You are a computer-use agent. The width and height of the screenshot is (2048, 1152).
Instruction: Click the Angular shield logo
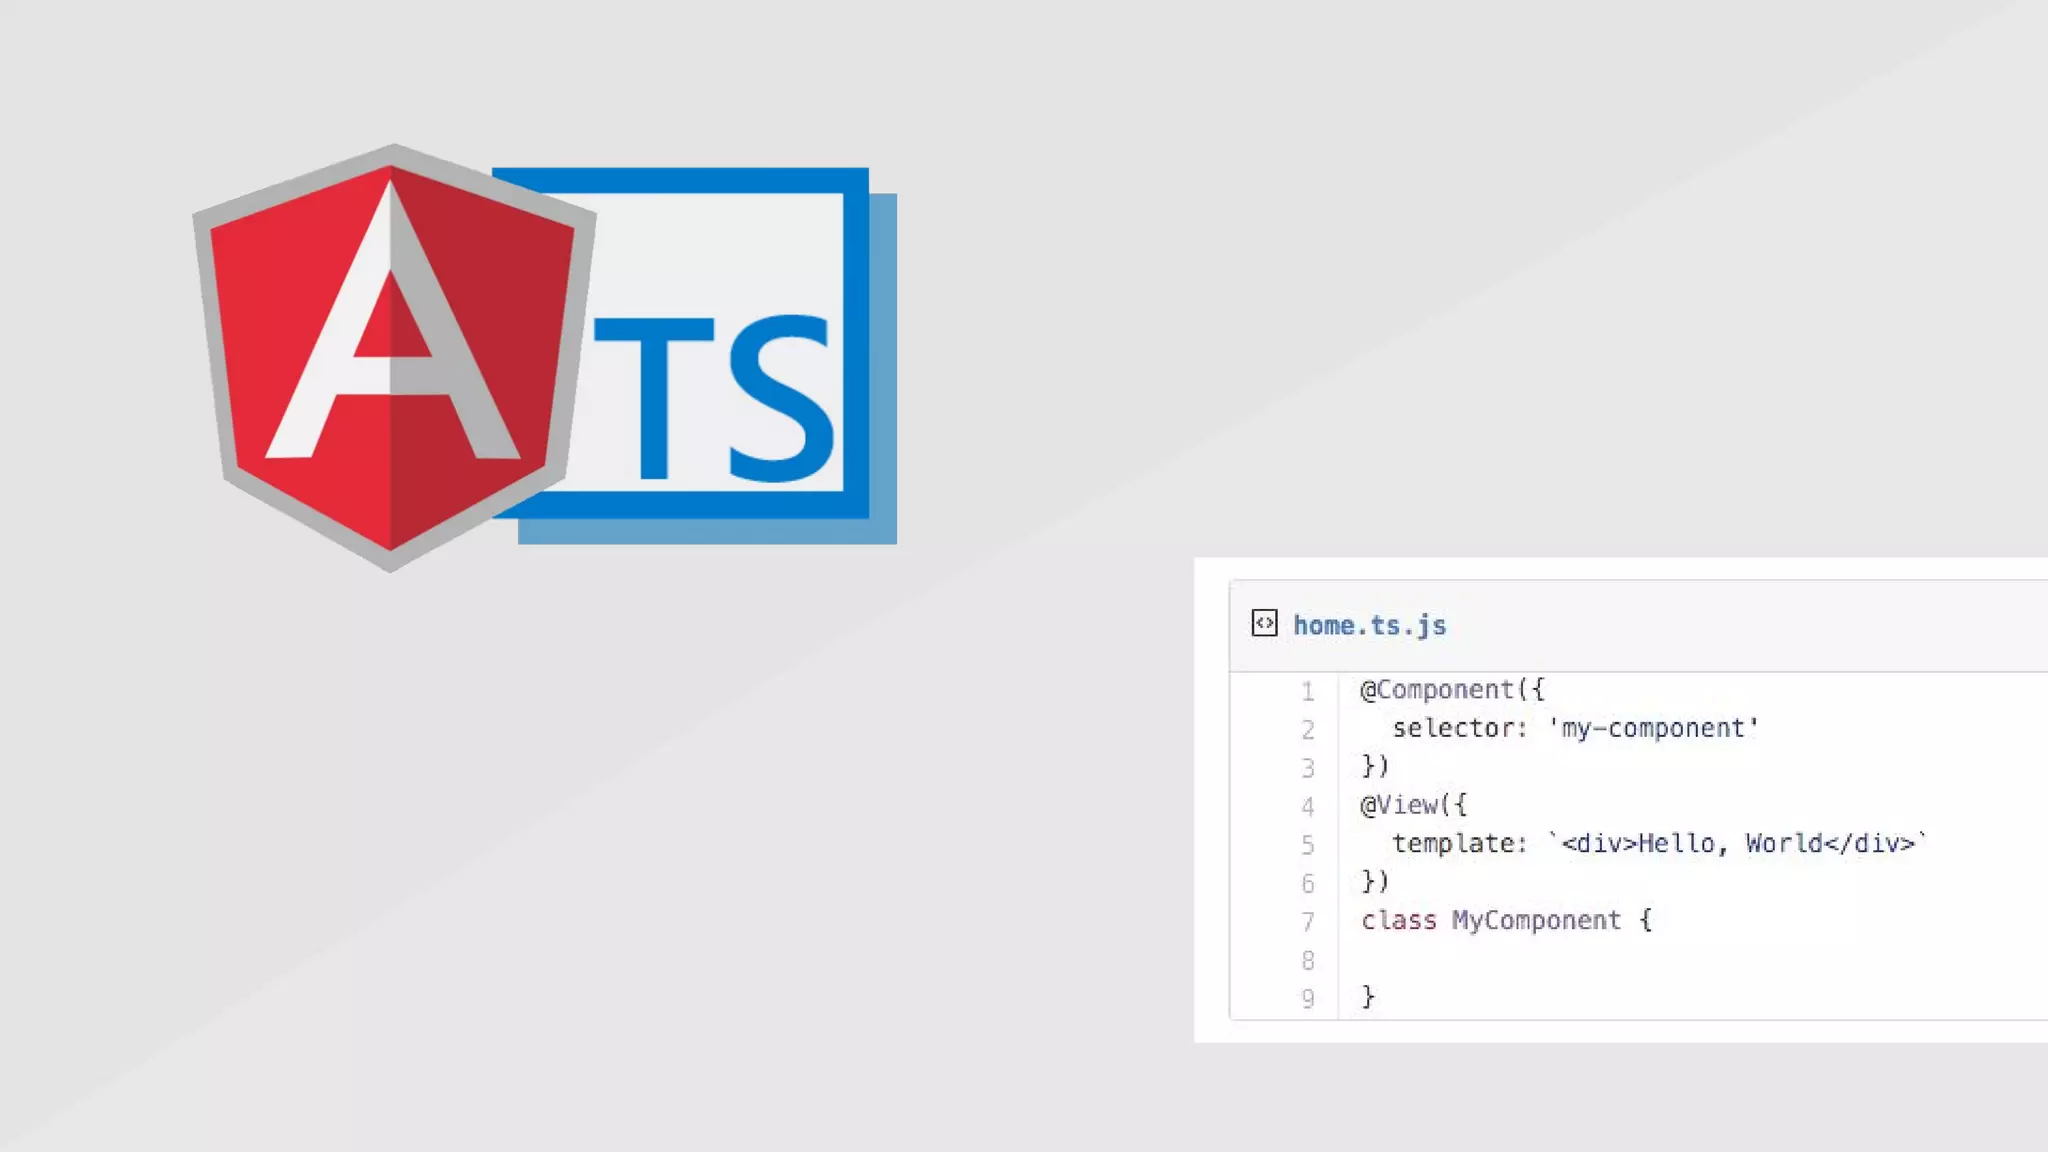[392, 357]
